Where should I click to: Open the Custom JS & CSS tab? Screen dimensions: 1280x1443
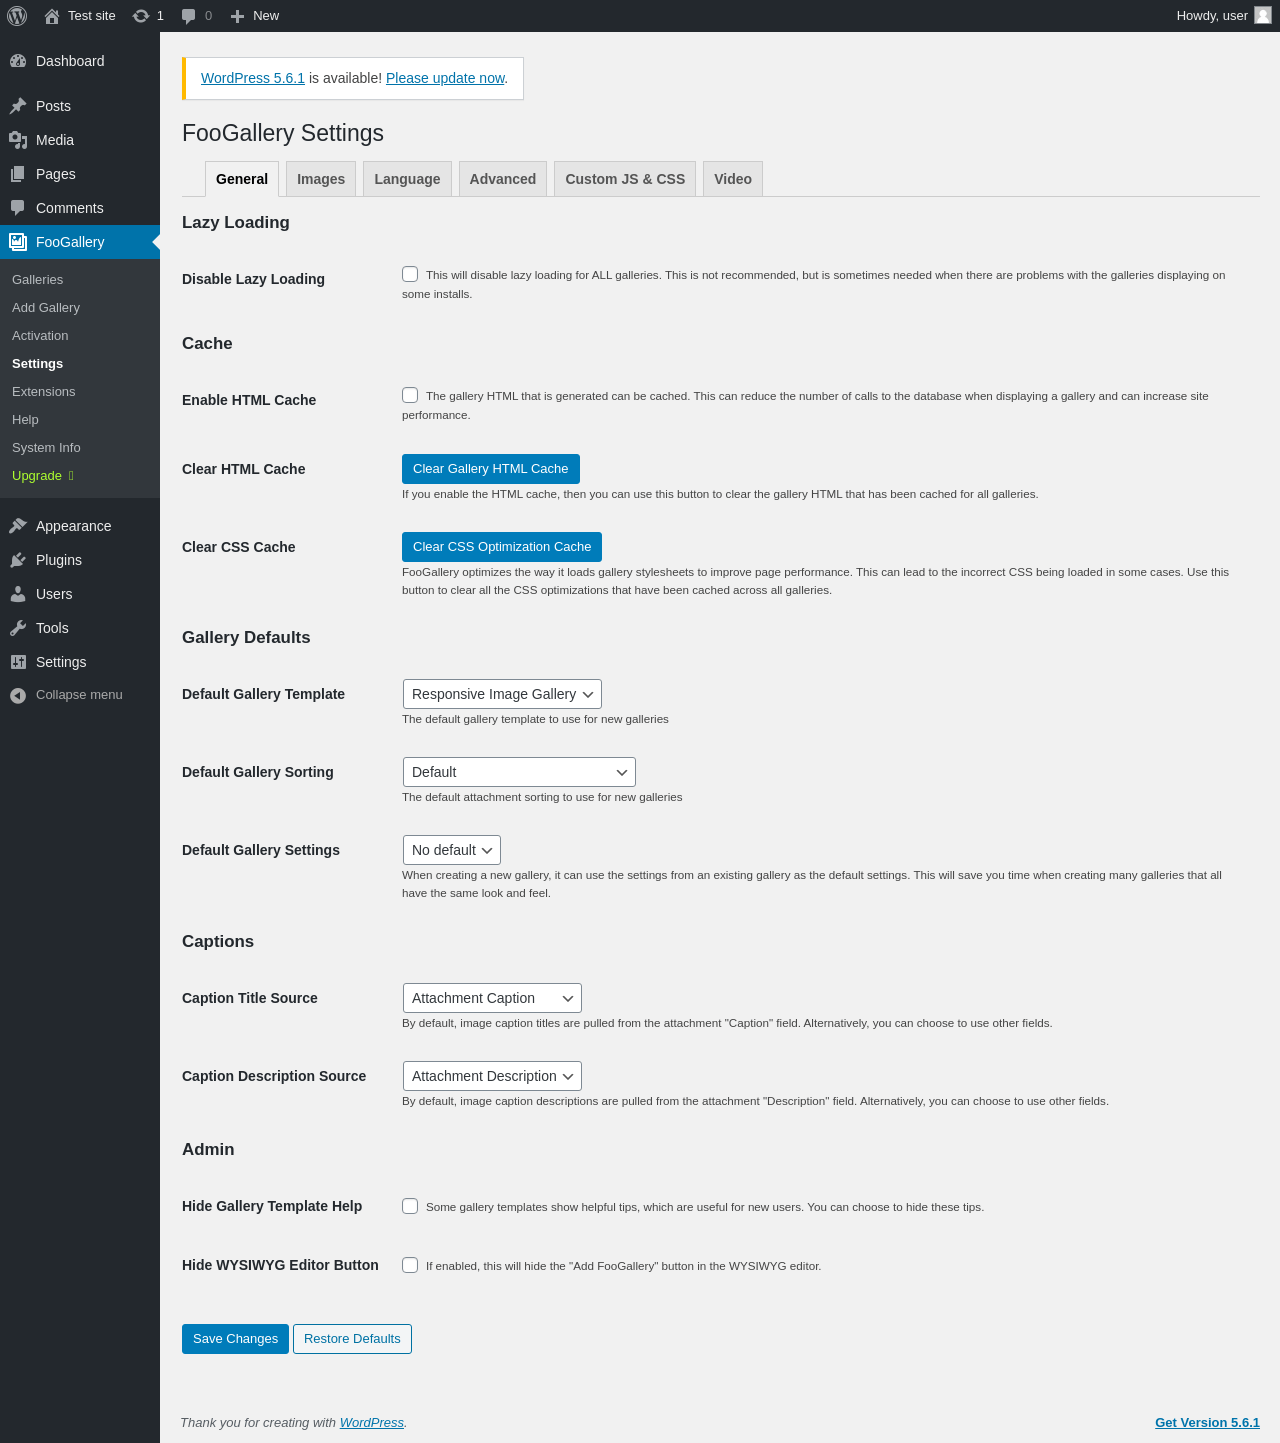[625, 179]
